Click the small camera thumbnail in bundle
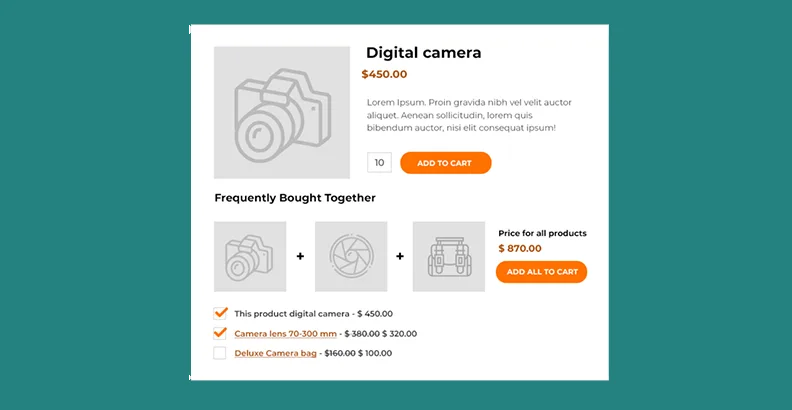The height and width of the screenshot is (410, 792). [x=250, y=257]
